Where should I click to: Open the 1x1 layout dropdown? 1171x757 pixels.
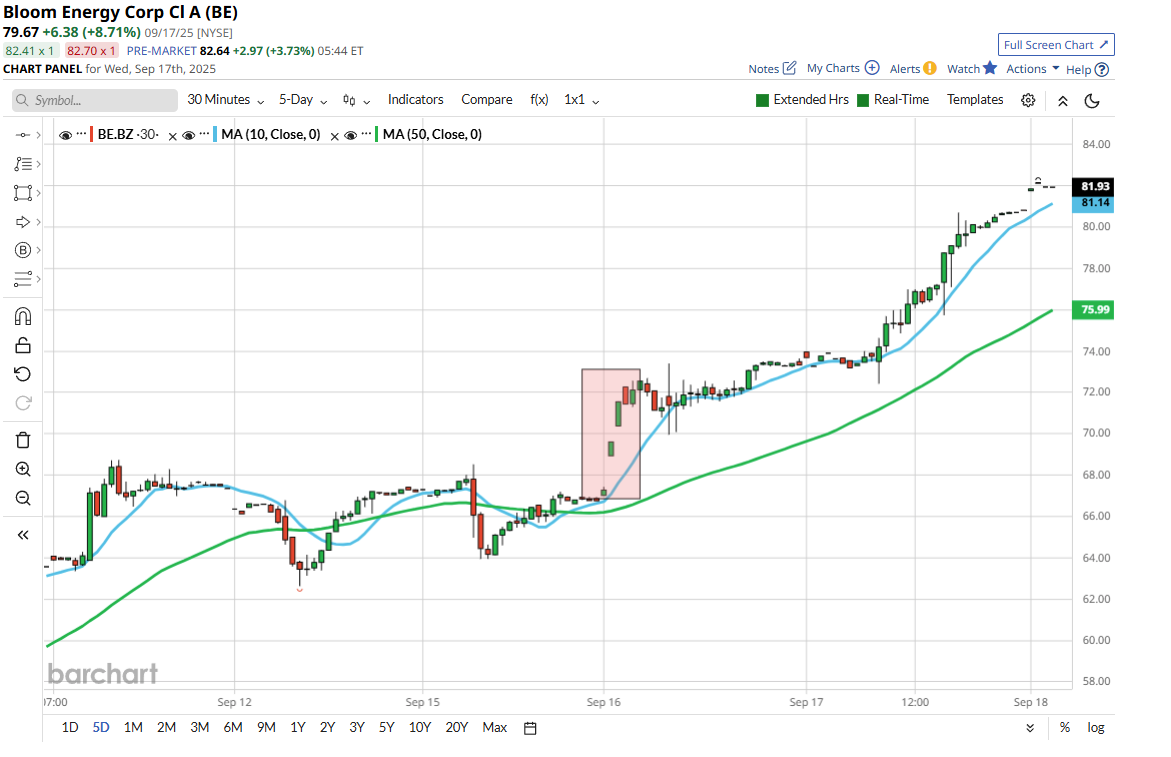pos(578,99)
